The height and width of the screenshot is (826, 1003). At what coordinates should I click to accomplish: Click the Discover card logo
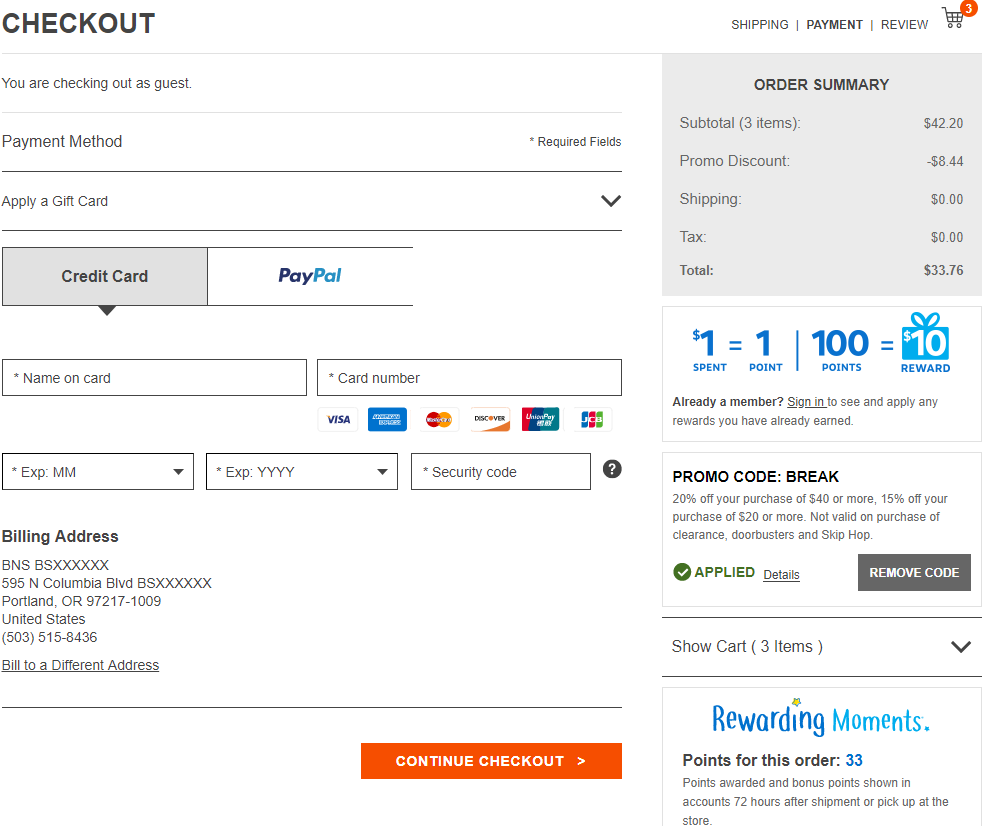pos(490,420)
